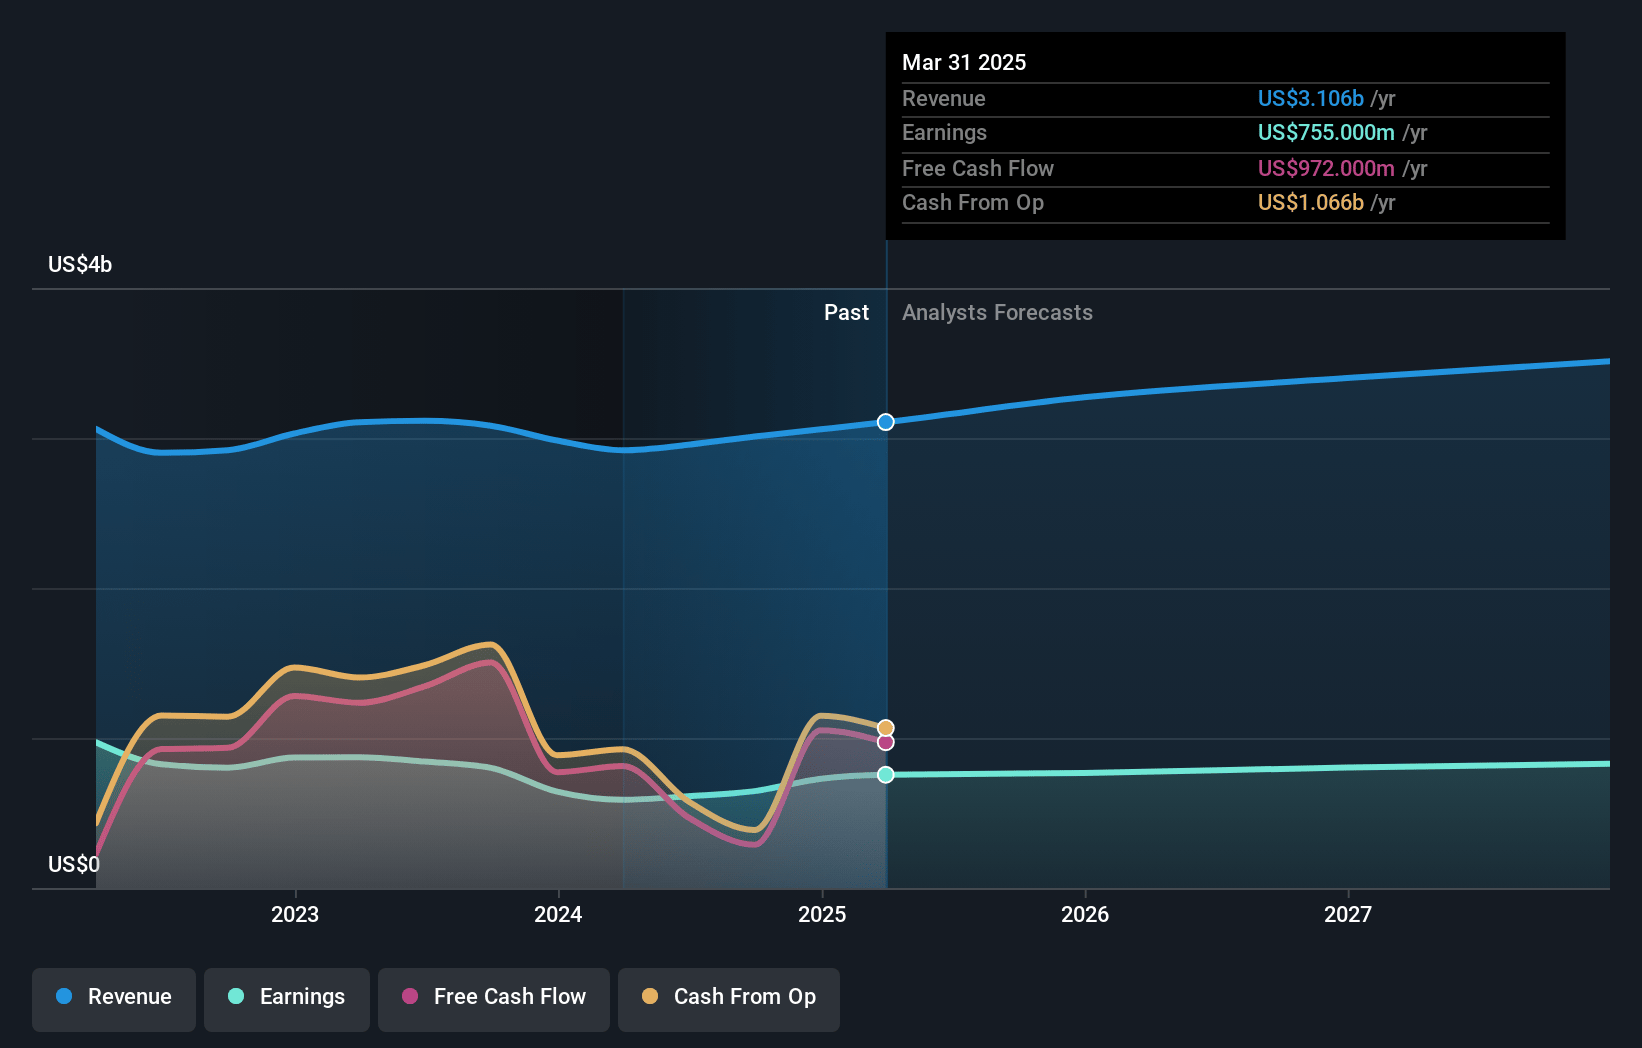Click the US$0 y-axis label
This screenshot has height=1048, width=1642.
pos(74,864)
